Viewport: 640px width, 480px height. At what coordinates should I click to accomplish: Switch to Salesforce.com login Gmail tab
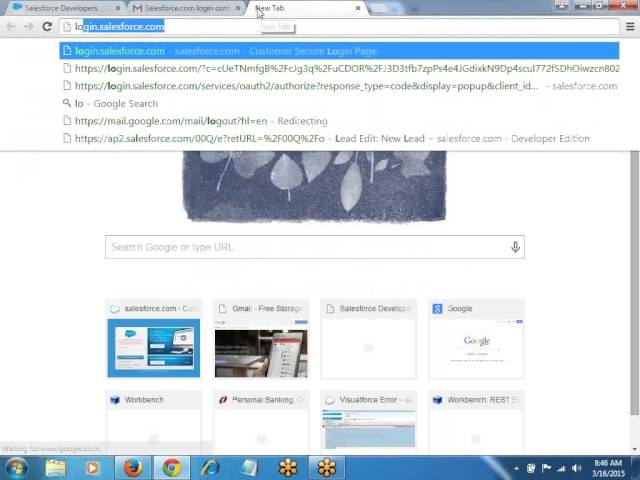click(x=186, y=8)
